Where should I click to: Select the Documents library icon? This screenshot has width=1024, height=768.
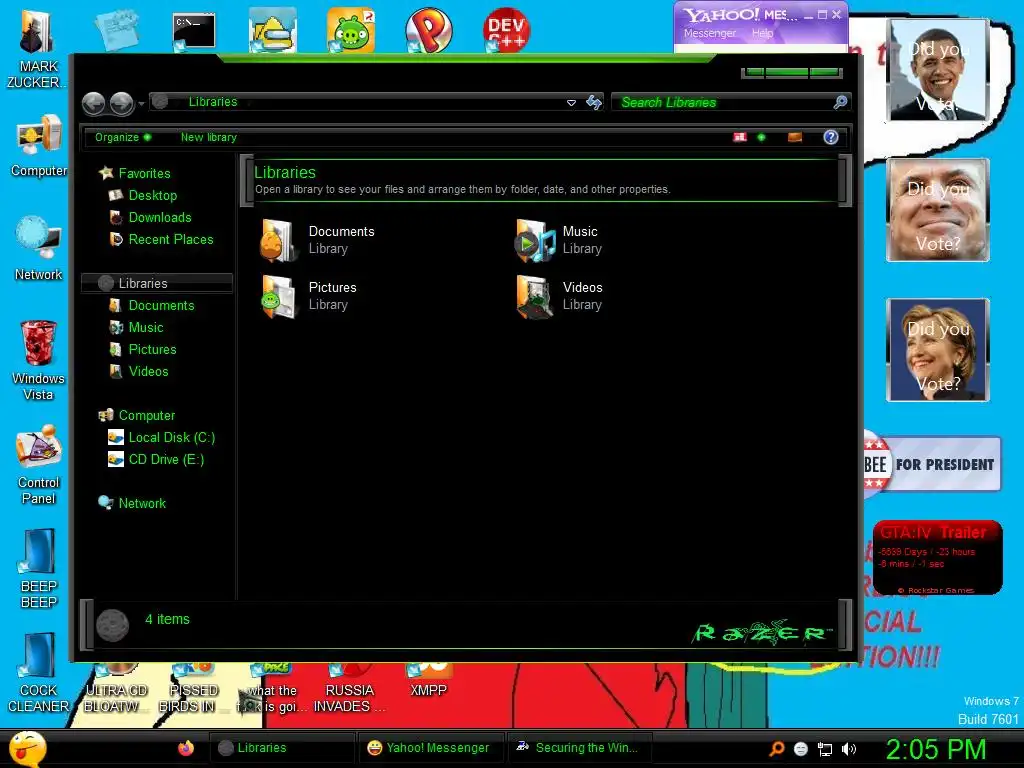pos(279,240)
